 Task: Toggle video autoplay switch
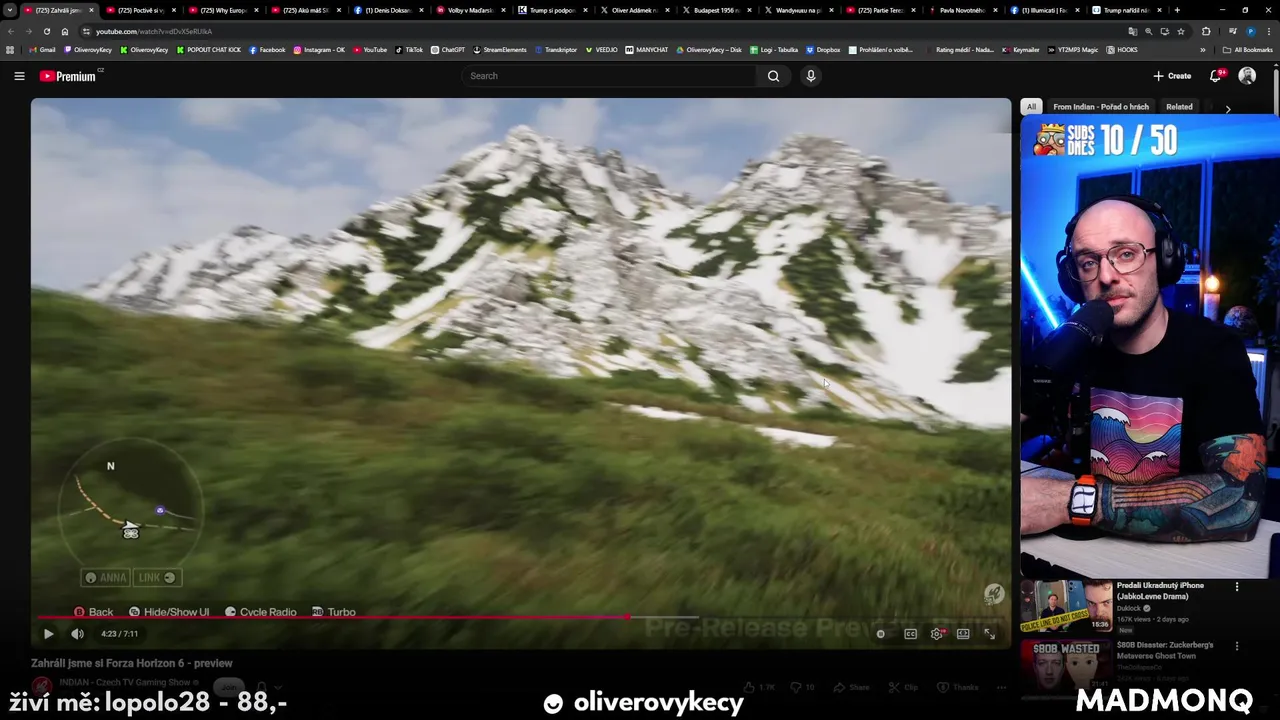point(881,633)
